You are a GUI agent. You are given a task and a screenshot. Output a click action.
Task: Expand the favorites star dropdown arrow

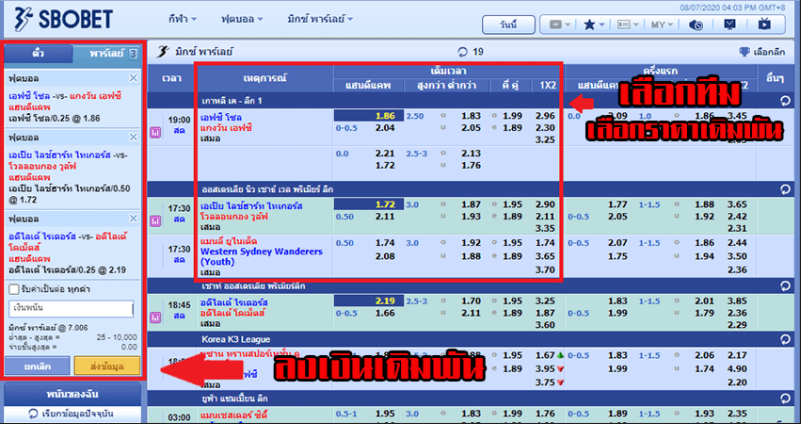602,25
